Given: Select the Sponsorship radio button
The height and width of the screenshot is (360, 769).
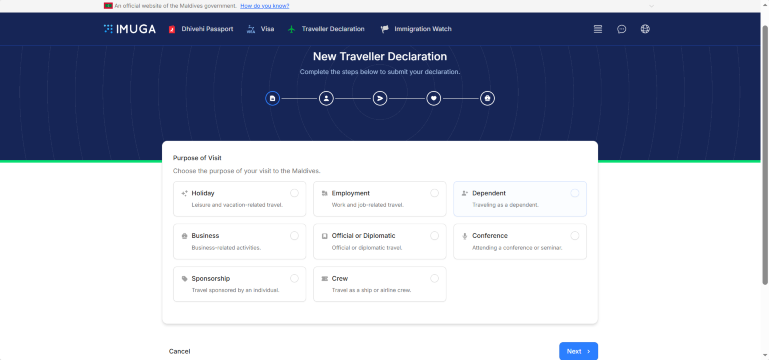Looking at the screenshot, I should pyautogui.click(x=294, y=279).
